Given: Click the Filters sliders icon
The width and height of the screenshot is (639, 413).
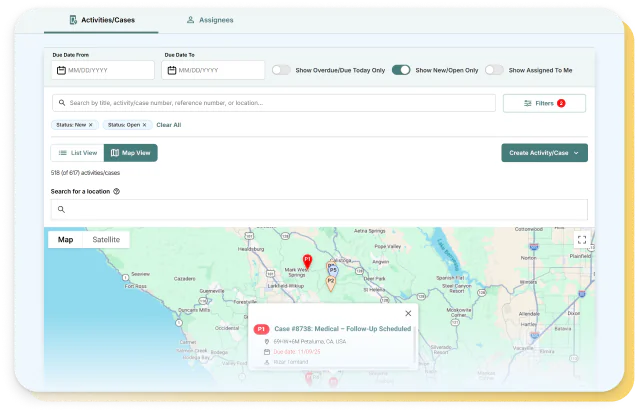Looking at the screenshot, I should click(528, 103).
